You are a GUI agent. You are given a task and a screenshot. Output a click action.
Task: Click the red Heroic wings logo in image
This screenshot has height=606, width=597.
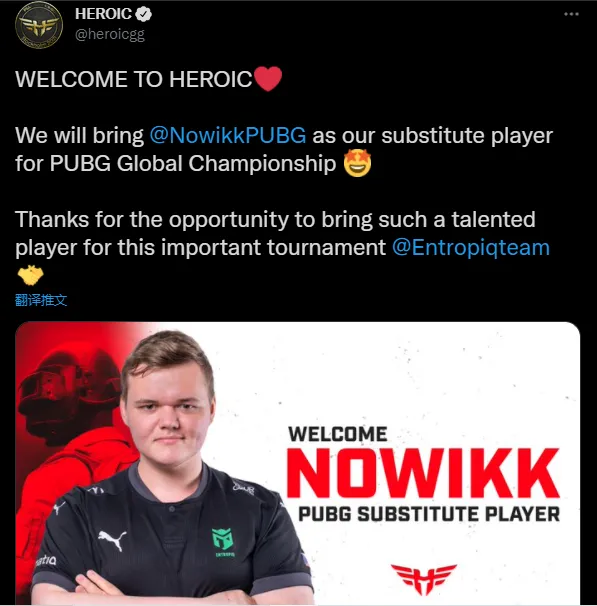click(x=424, y=578)
